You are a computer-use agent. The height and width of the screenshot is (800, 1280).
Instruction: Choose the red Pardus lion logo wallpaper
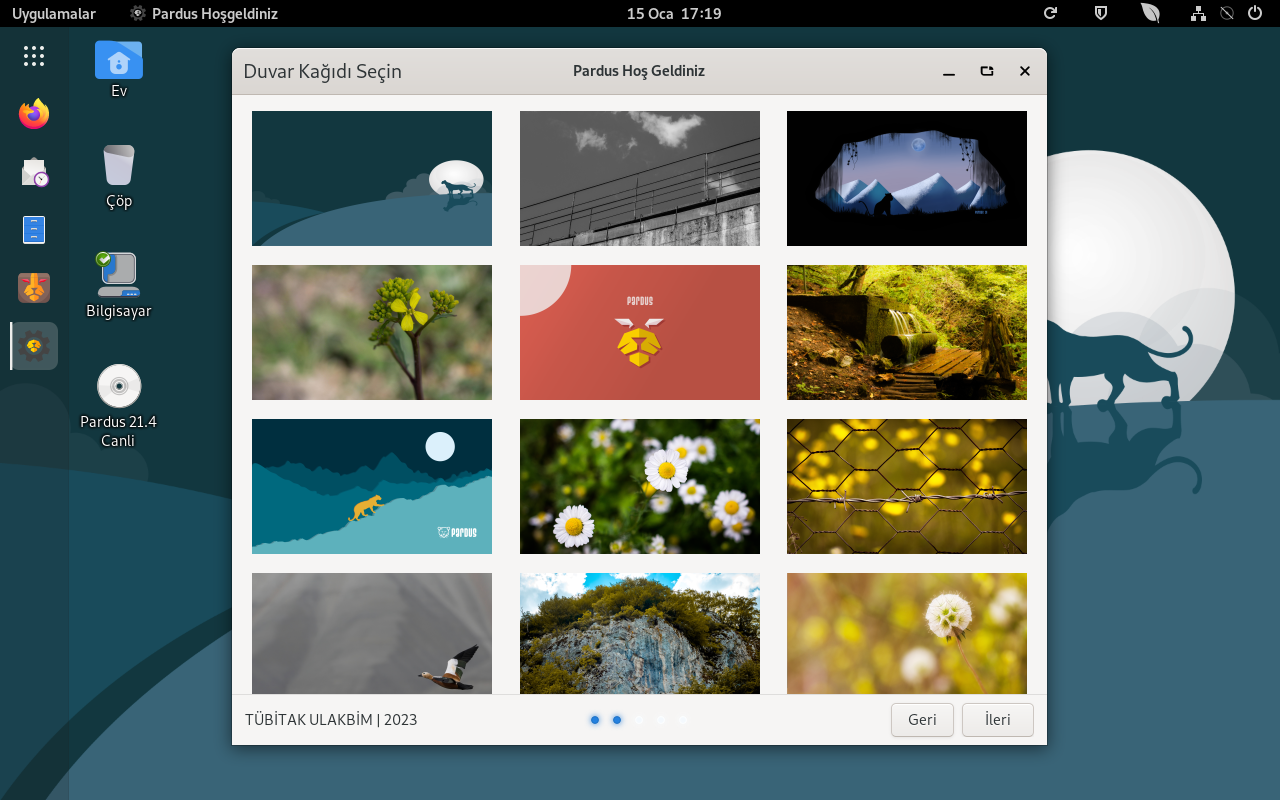640,332
